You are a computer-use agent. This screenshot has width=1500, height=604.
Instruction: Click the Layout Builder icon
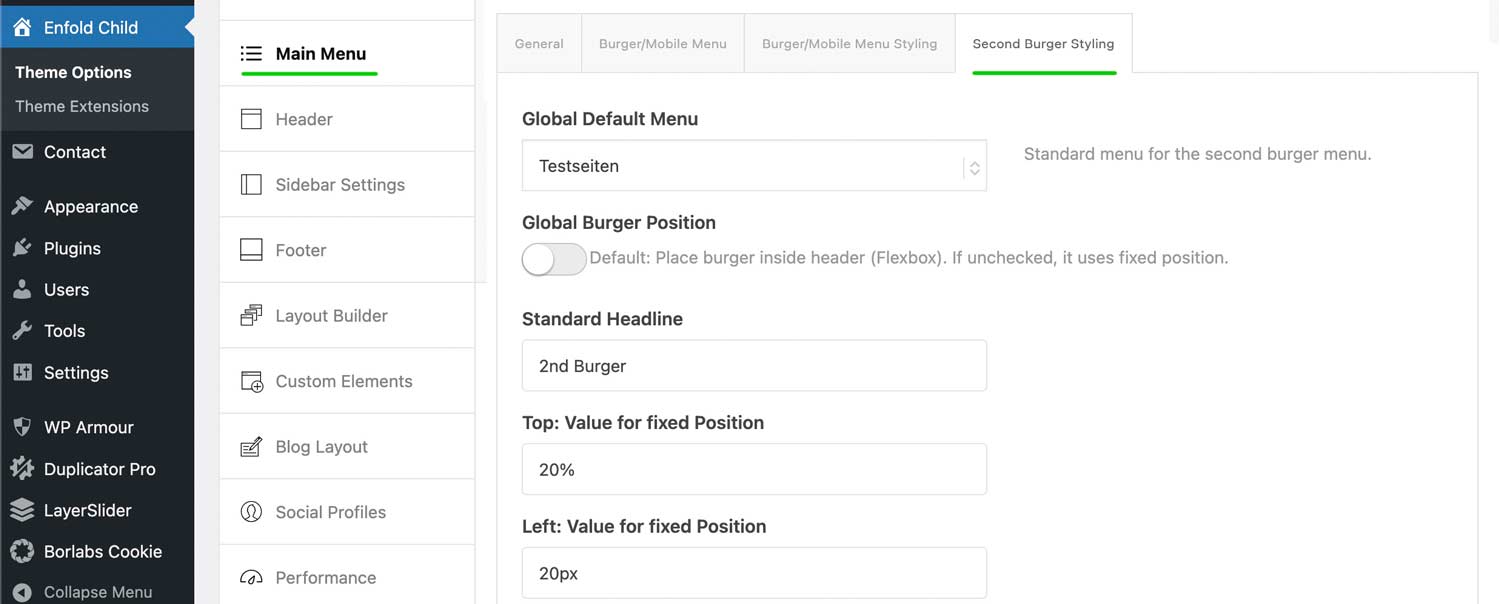pos(251,316)
